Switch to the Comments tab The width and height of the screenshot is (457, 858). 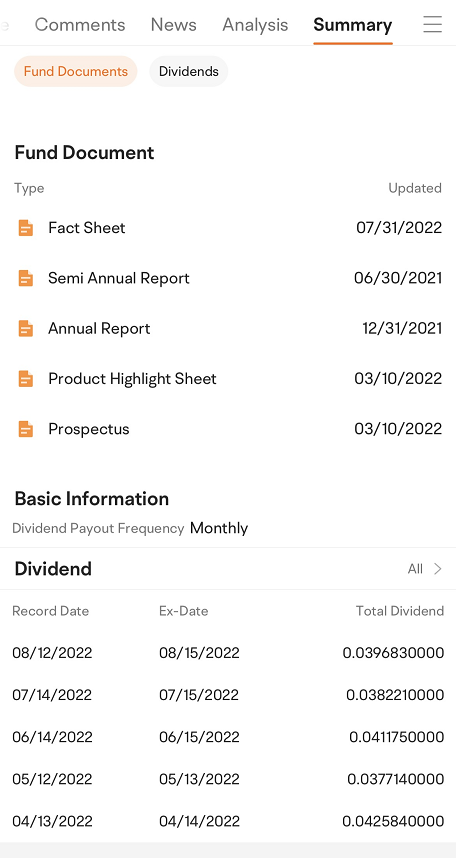tap(80, 25)
